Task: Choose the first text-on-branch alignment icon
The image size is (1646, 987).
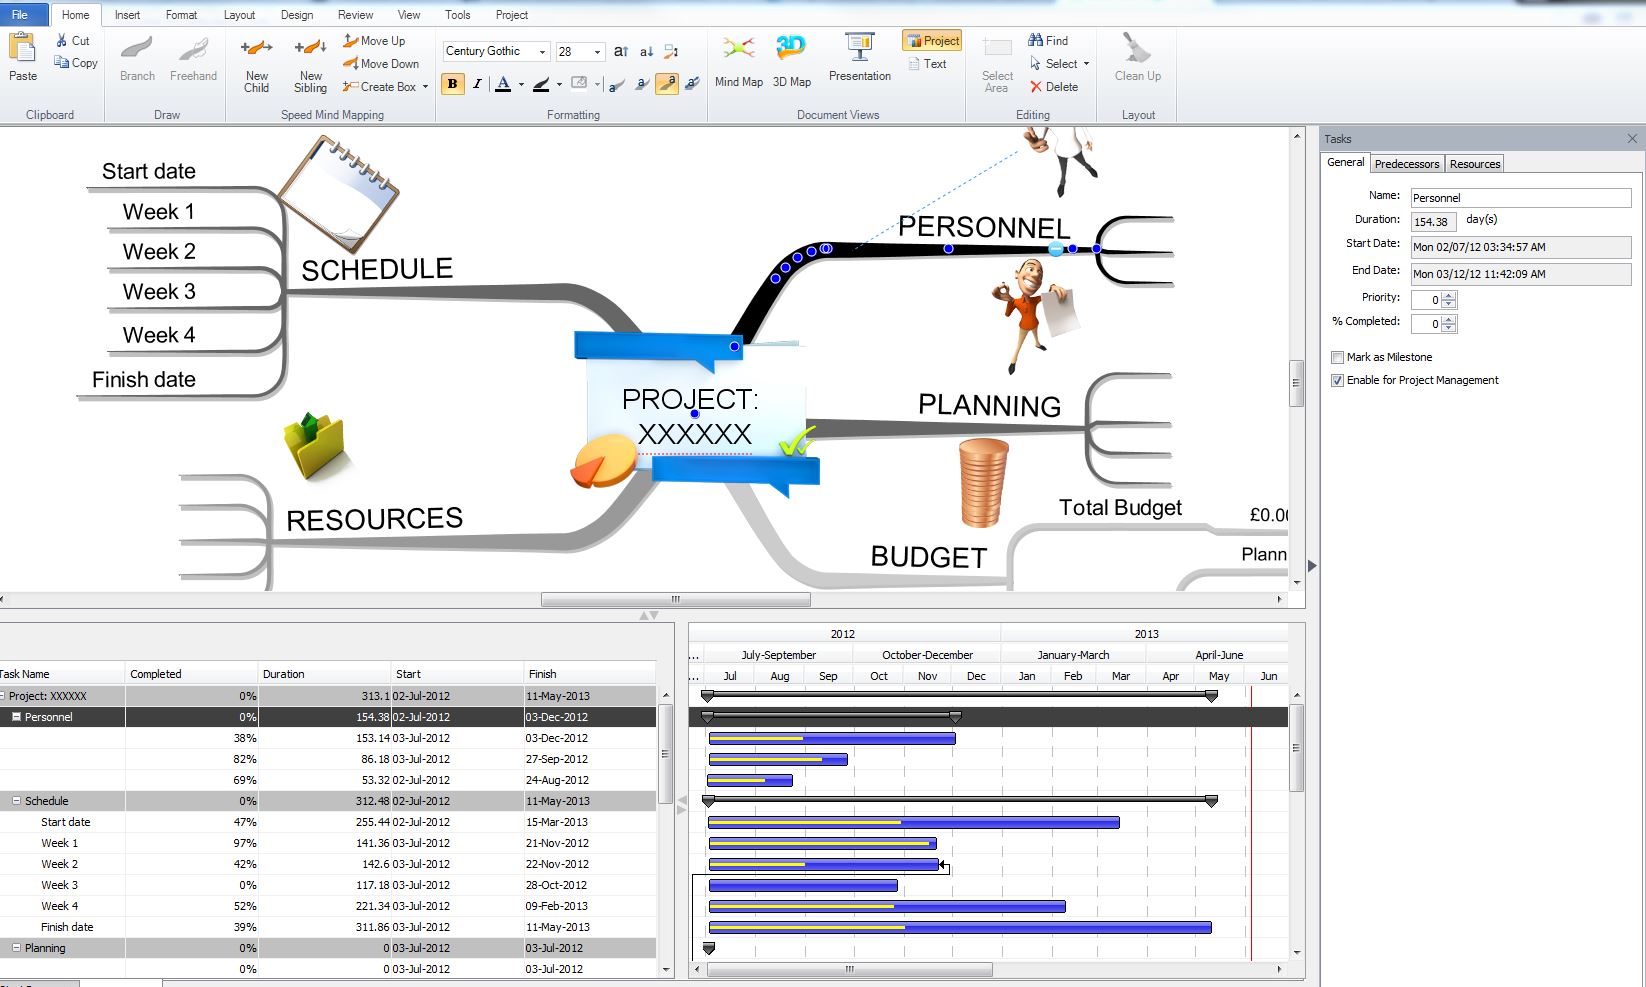Action: [x=617, y=84]
